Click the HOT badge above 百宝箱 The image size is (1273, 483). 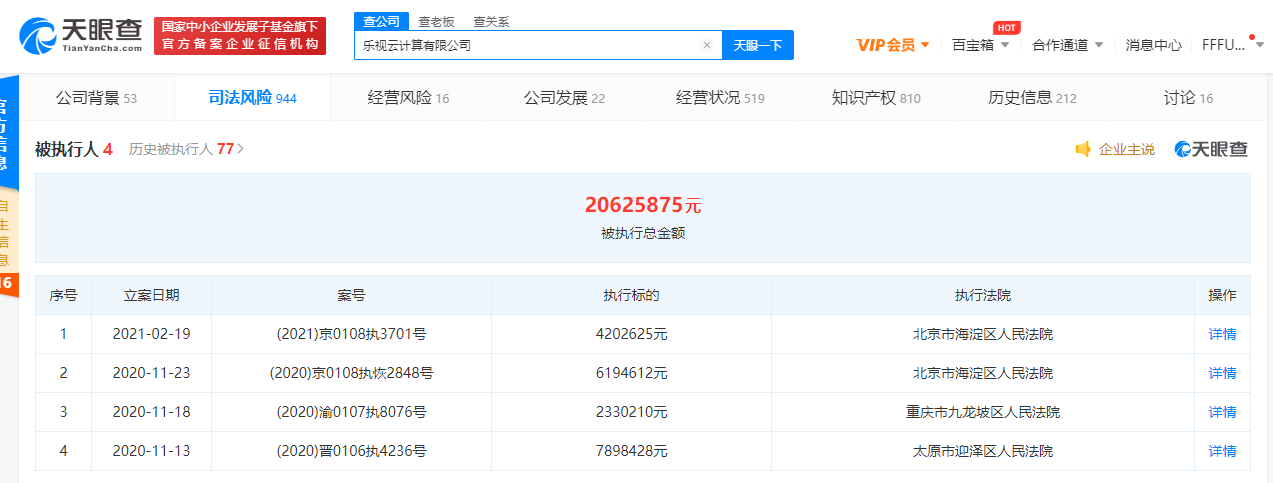tap(1007, 27)
